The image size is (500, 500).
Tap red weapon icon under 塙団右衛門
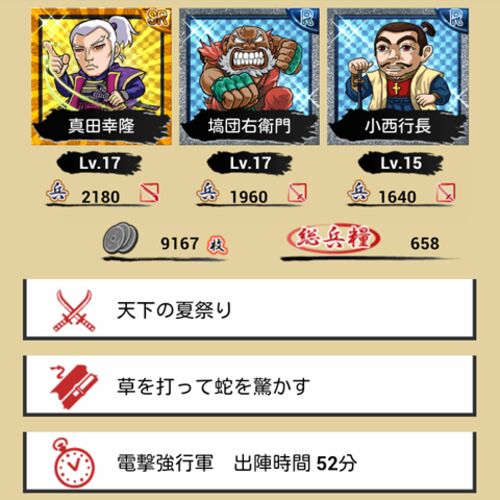297,192
